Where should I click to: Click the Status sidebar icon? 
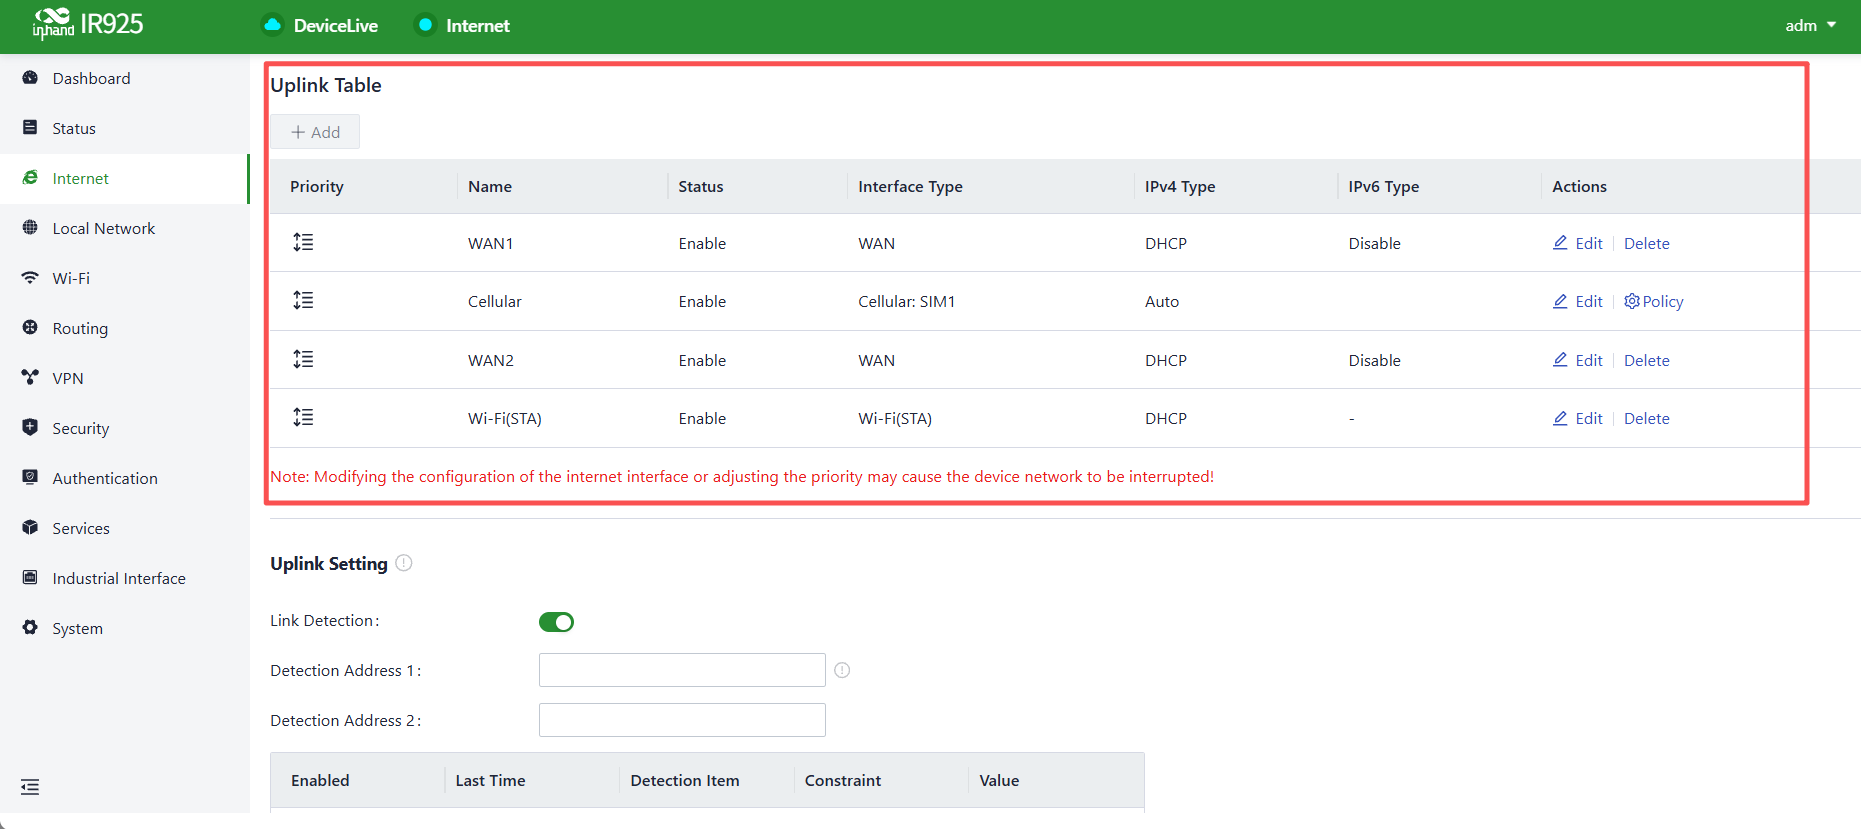coord(30,128)
